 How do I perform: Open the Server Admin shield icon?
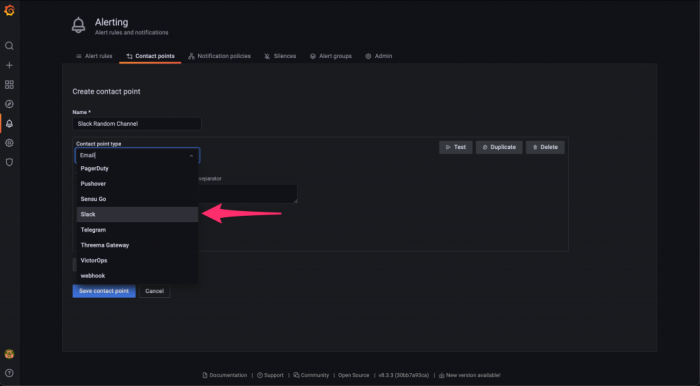coord(9,162)
